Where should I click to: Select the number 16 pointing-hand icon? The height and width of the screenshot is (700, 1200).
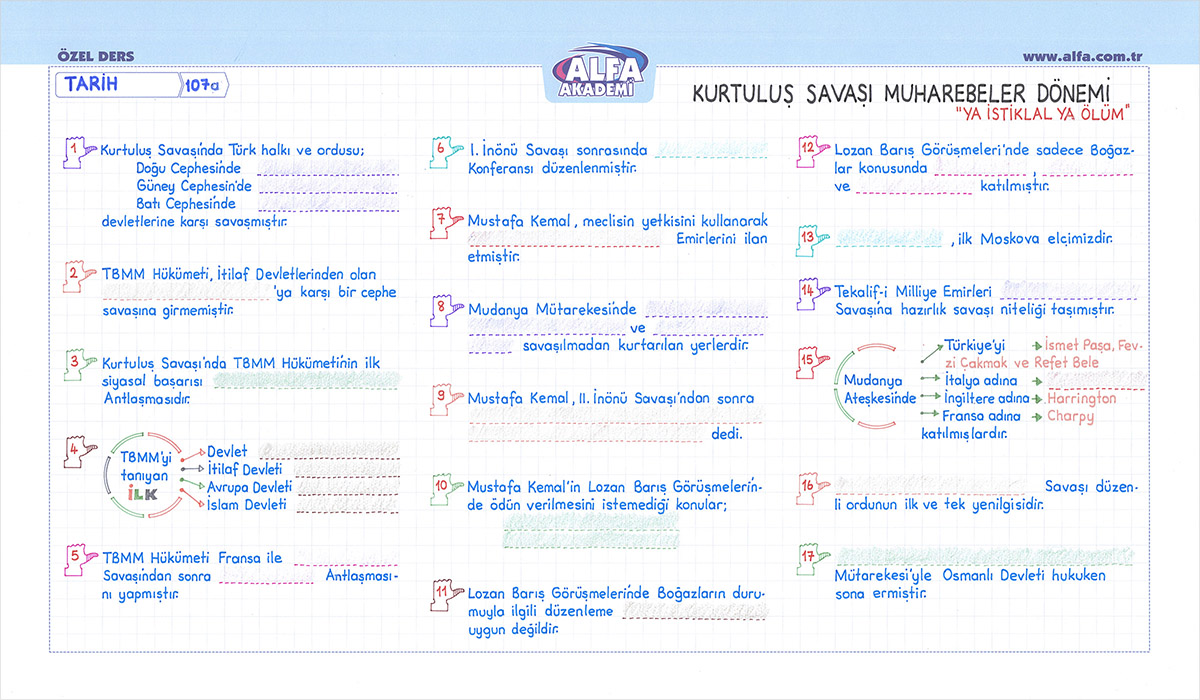click(x=811, y=487)
